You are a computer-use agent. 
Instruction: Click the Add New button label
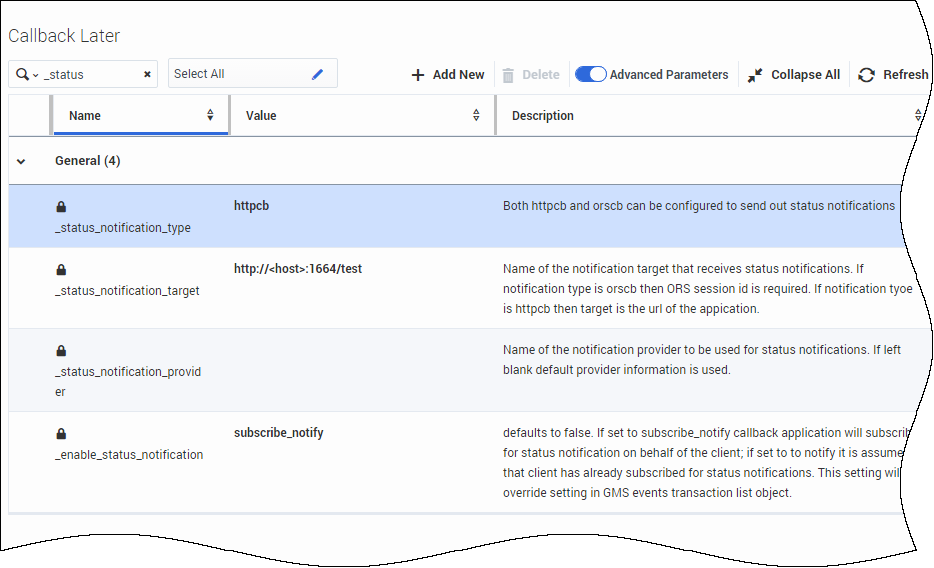pos(458,75)
